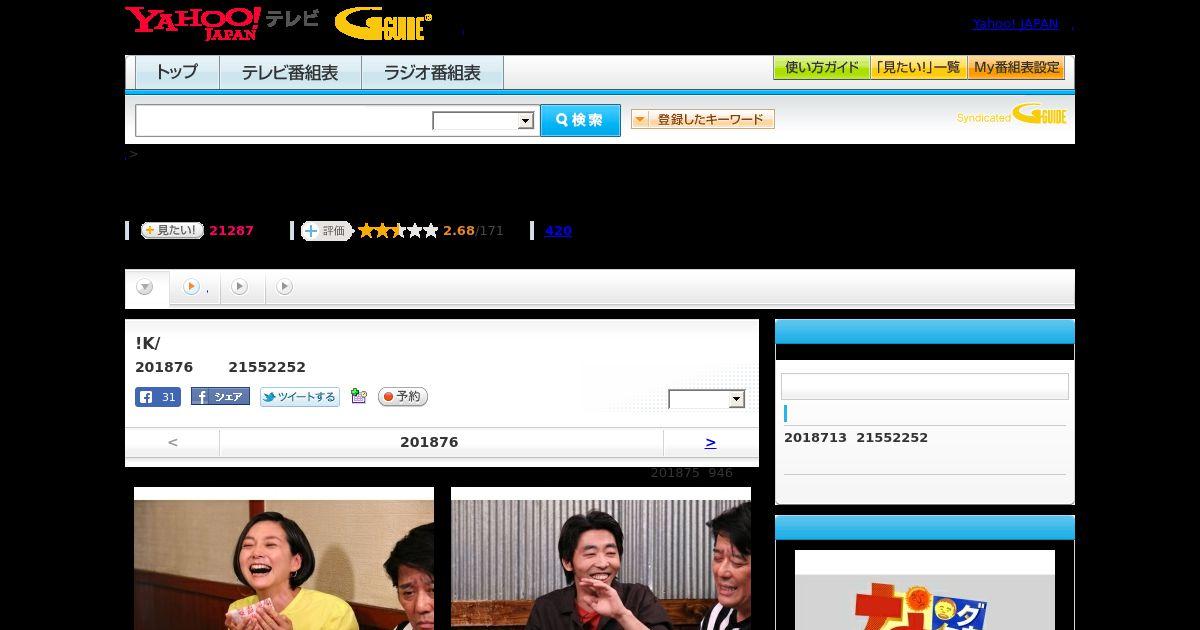Expand 登録したキーワード dropdown

click(x=703, y=119)
